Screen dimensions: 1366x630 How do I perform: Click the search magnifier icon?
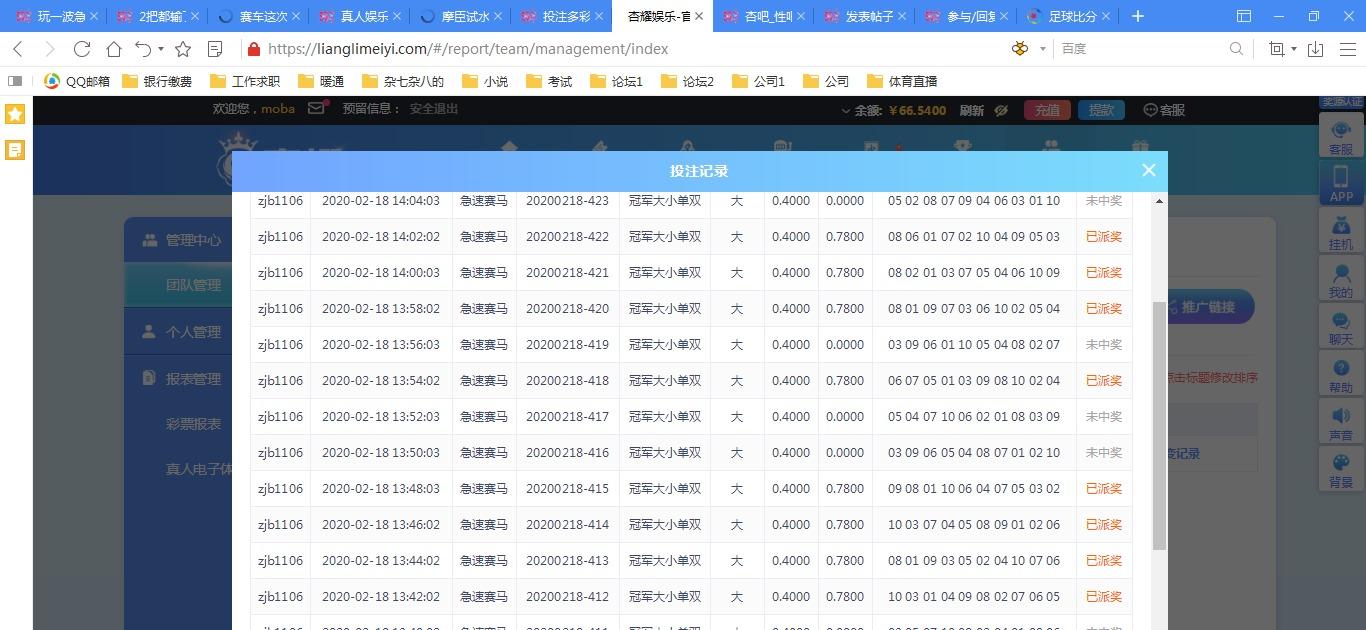point(1236,49)
